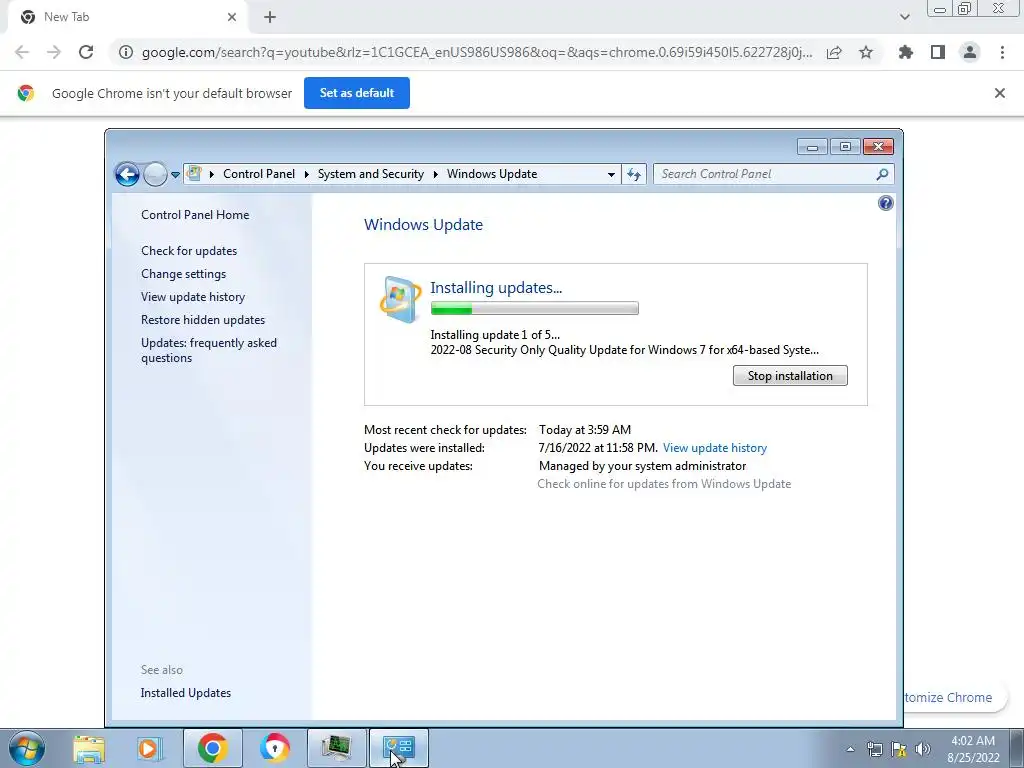Click Windows Update breadcrumb segment
Viewport: 1024px width, 768px height.
coord(492,174)
